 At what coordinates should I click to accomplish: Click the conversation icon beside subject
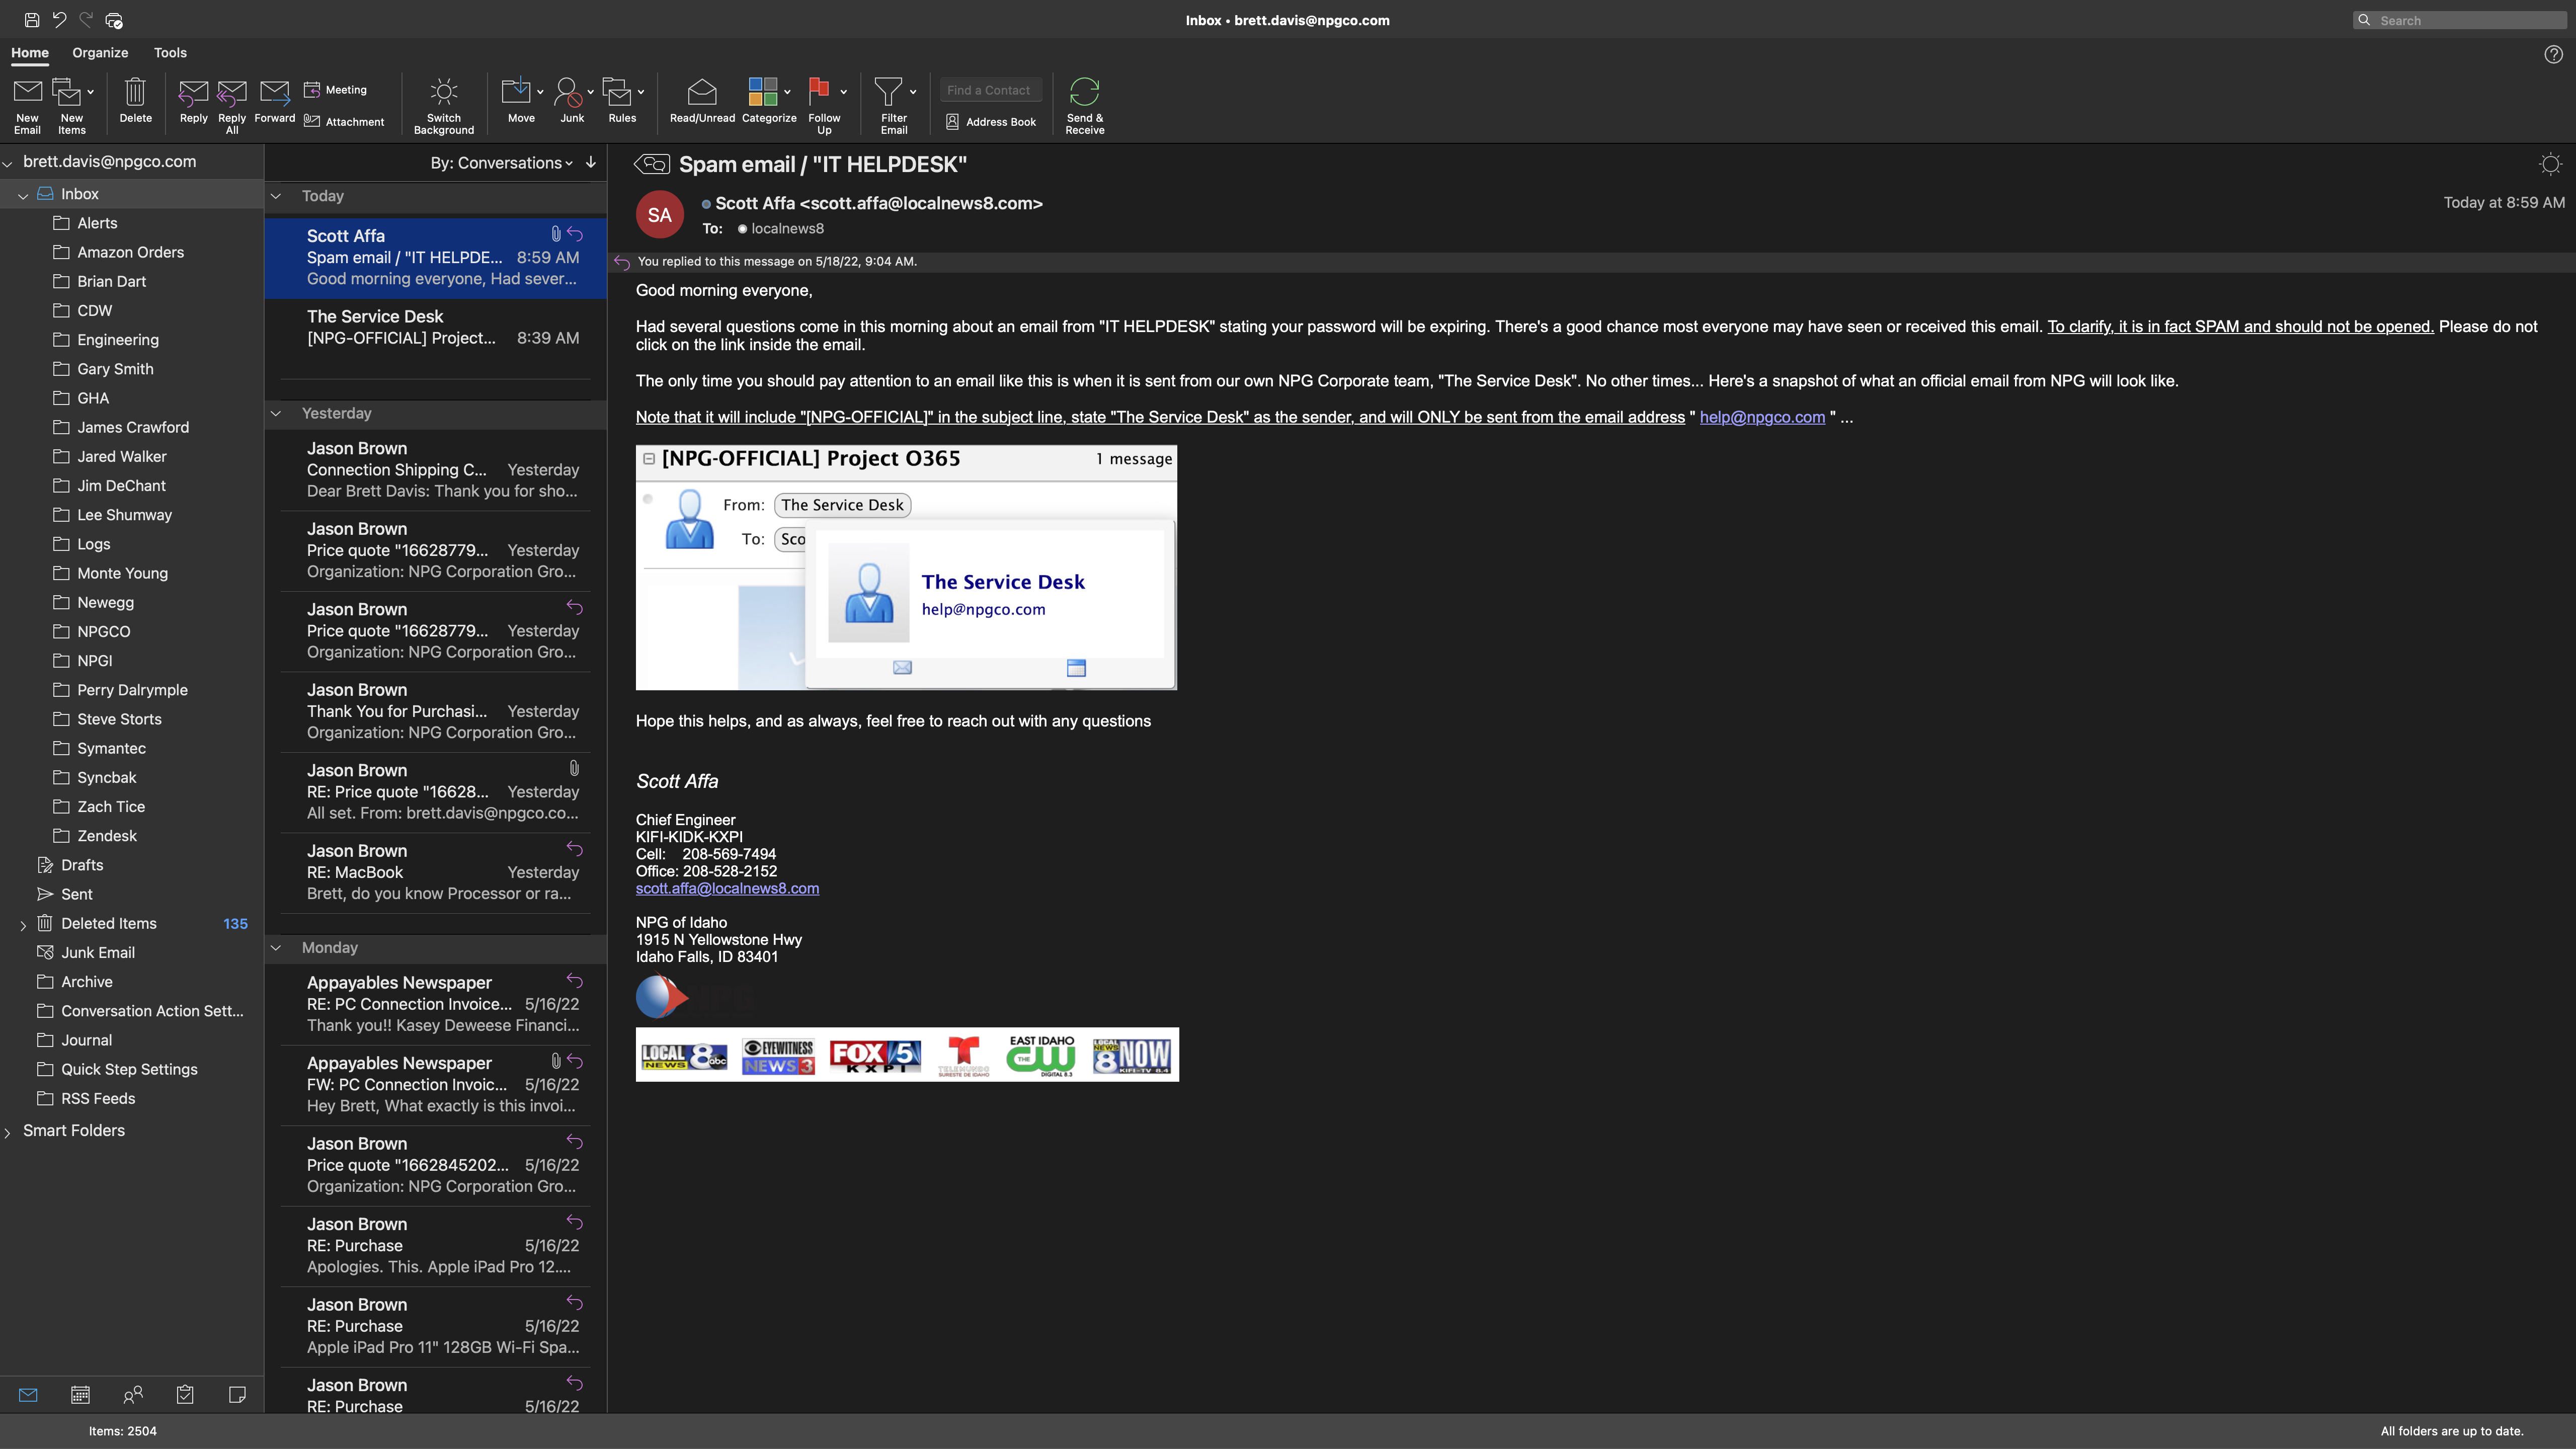click(x=652, y=164)
